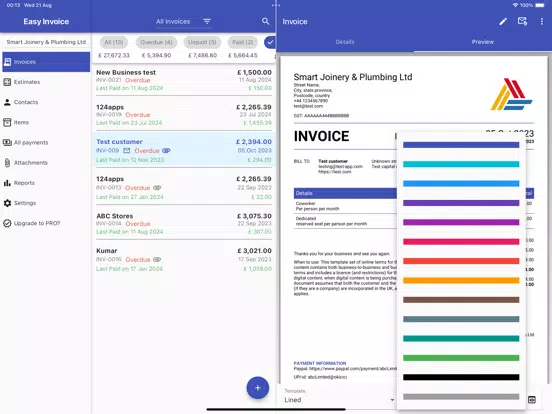The width and height of the screenshot is (552, 414).
Task: Open the Smart Joinery & Plumbing Ltd business selector
Action: point(46,42)
